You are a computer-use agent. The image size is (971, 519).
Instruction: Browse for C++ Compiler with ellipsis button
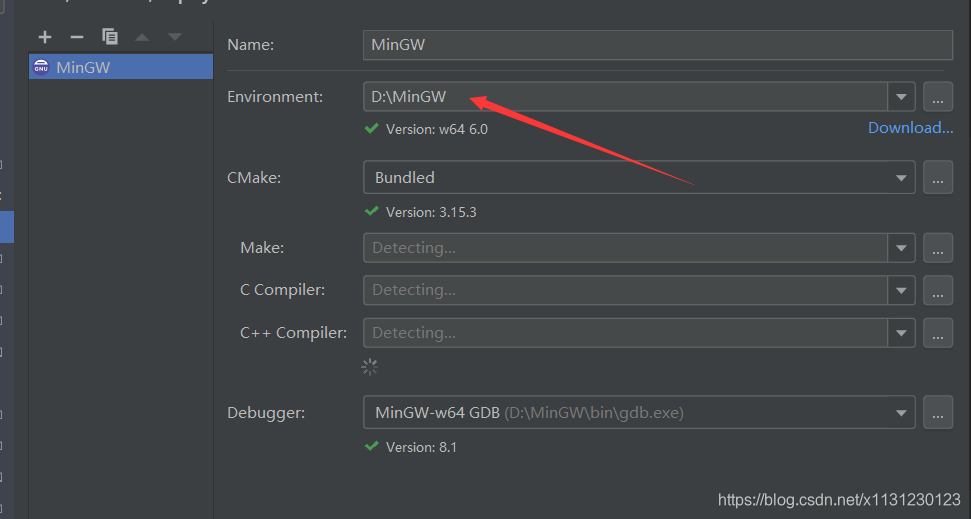tap(938, 333)
